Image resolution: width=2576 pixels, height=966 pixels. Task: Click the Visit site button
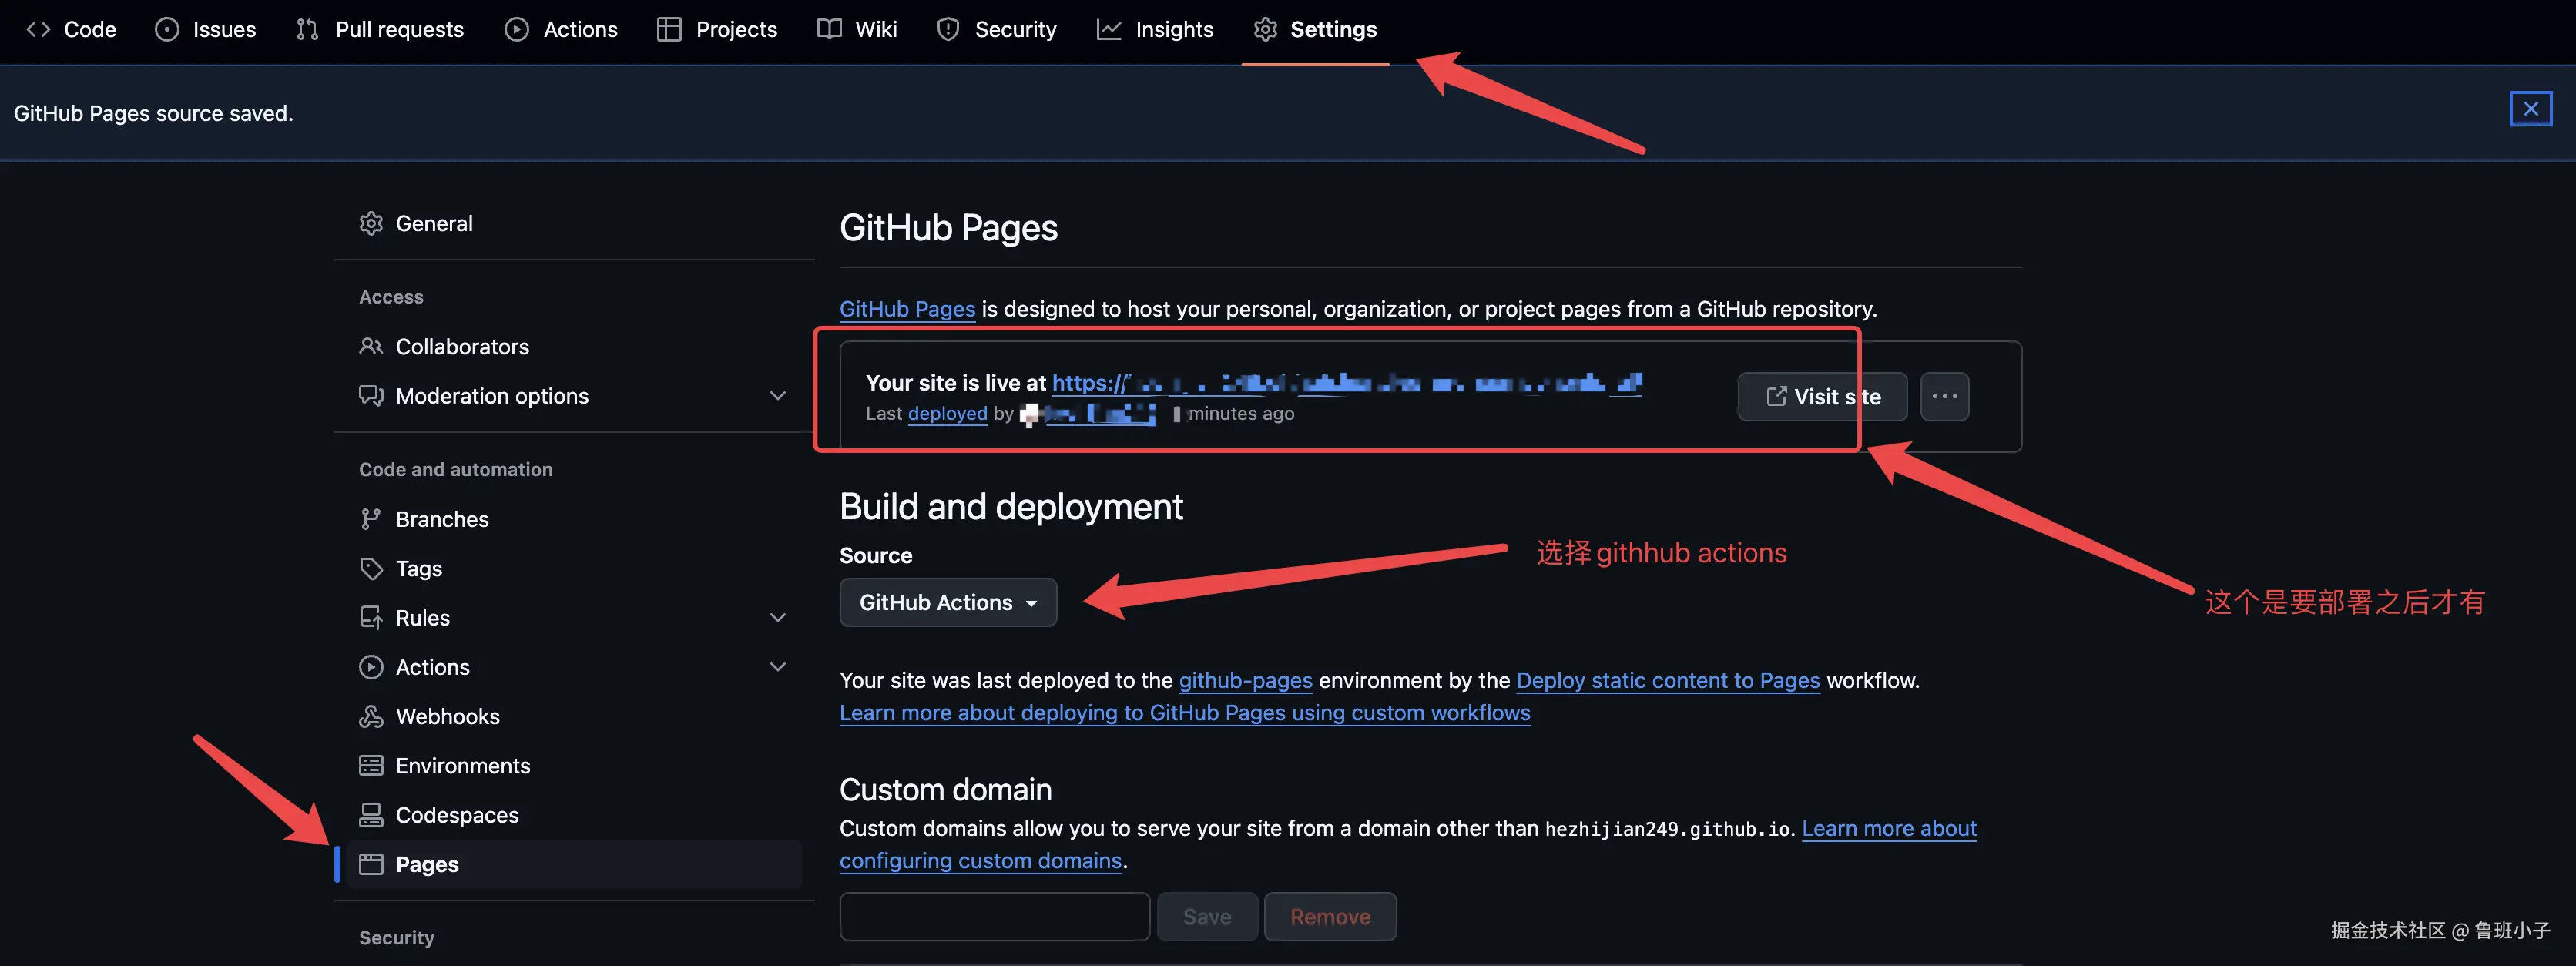coord(1822,396)
